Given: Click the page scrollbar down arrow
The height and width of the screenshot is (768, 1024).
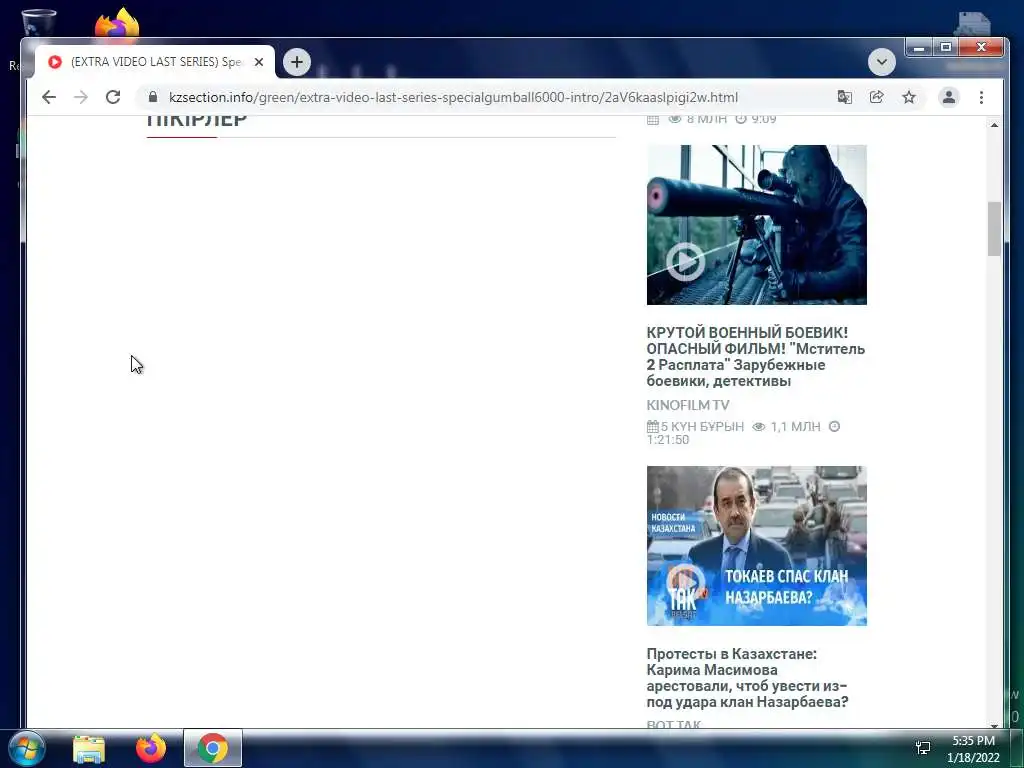Looking at the screenshot, I should click(994, 725).
